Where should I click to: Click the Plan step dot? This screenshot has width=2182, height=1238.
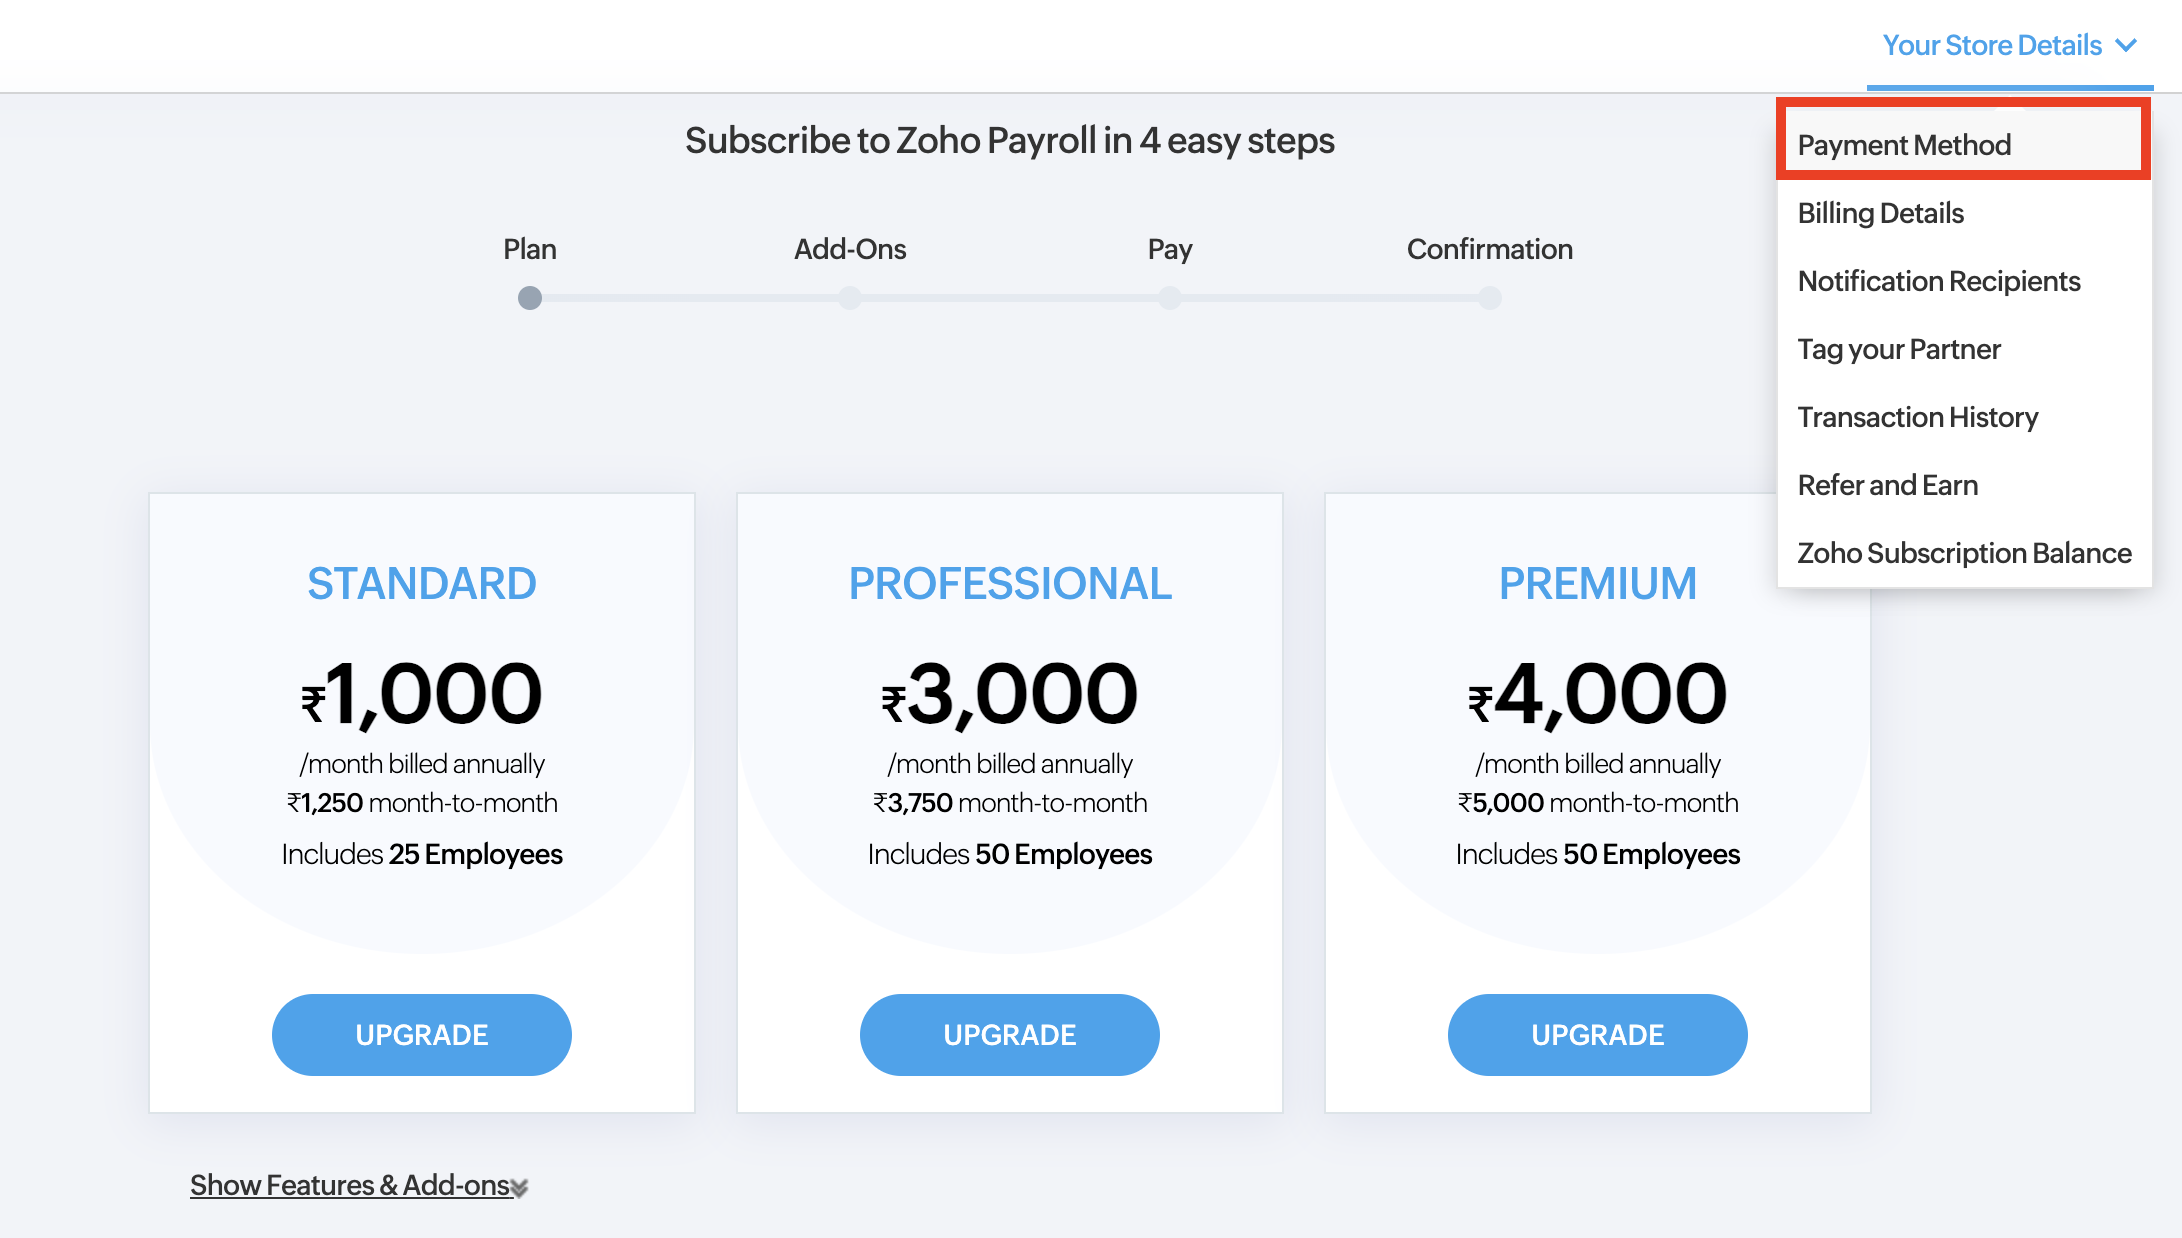coord(530,298)
